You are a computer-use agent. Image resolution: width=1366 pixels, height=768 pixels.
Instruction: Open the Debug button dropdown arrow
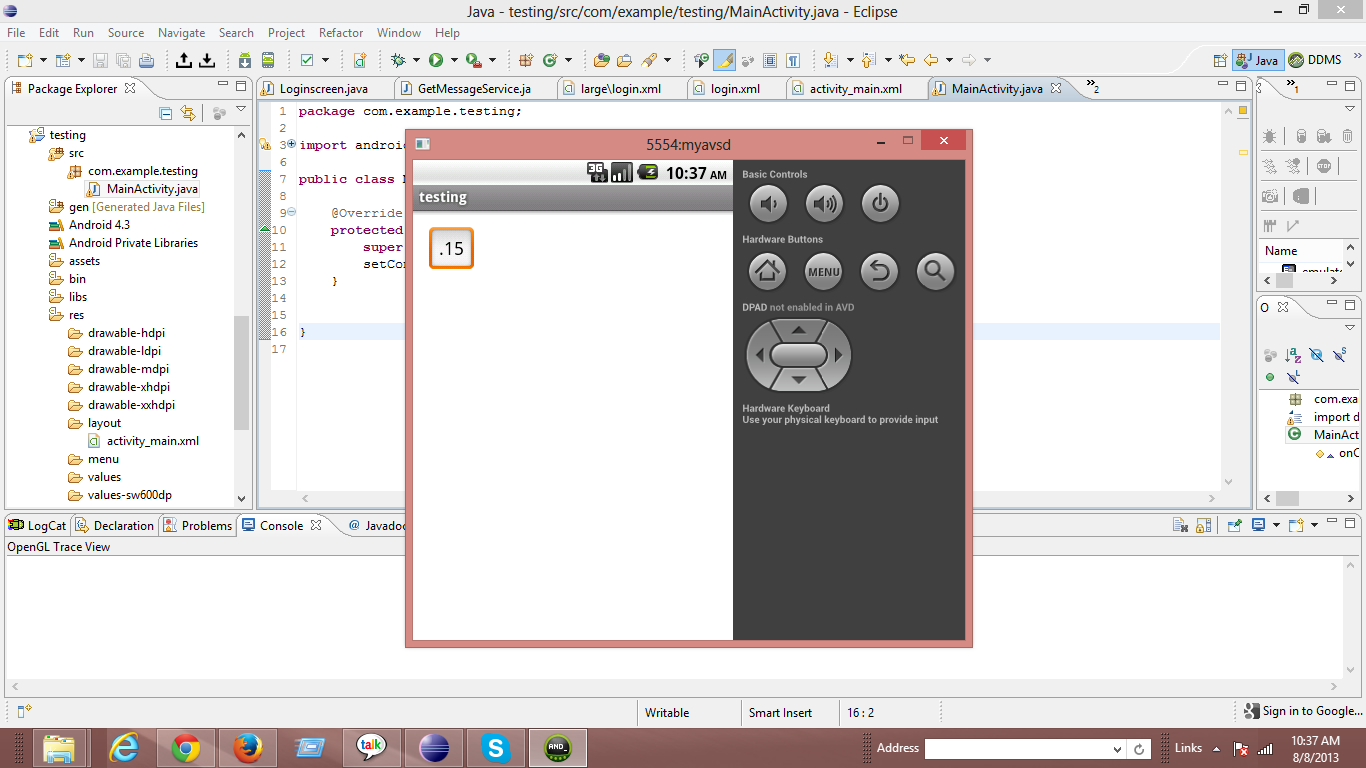click(416, 60)
